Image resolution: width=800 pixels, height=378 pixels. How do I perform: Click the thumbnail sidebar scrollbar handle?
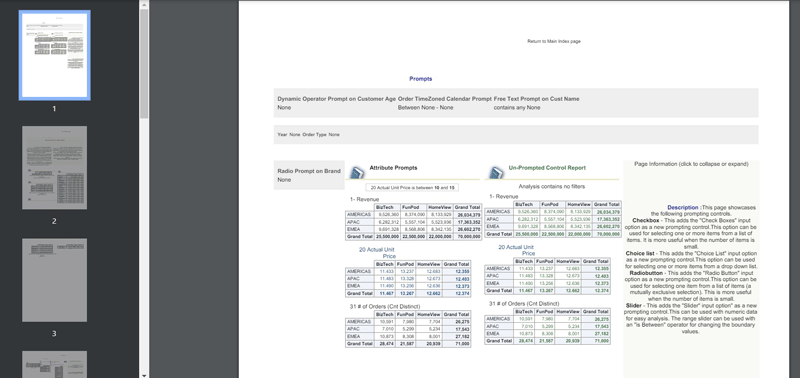click(x=144, y=64)
